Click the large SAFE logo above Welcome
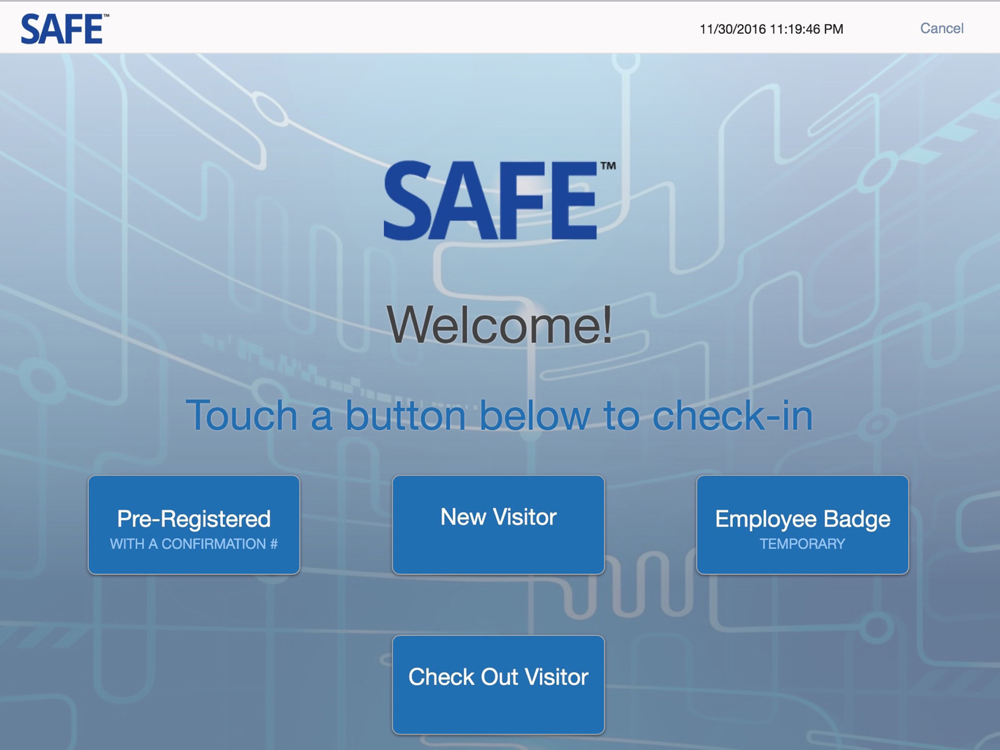Viewport: 1000px width, 750px height. click(499, 200)
